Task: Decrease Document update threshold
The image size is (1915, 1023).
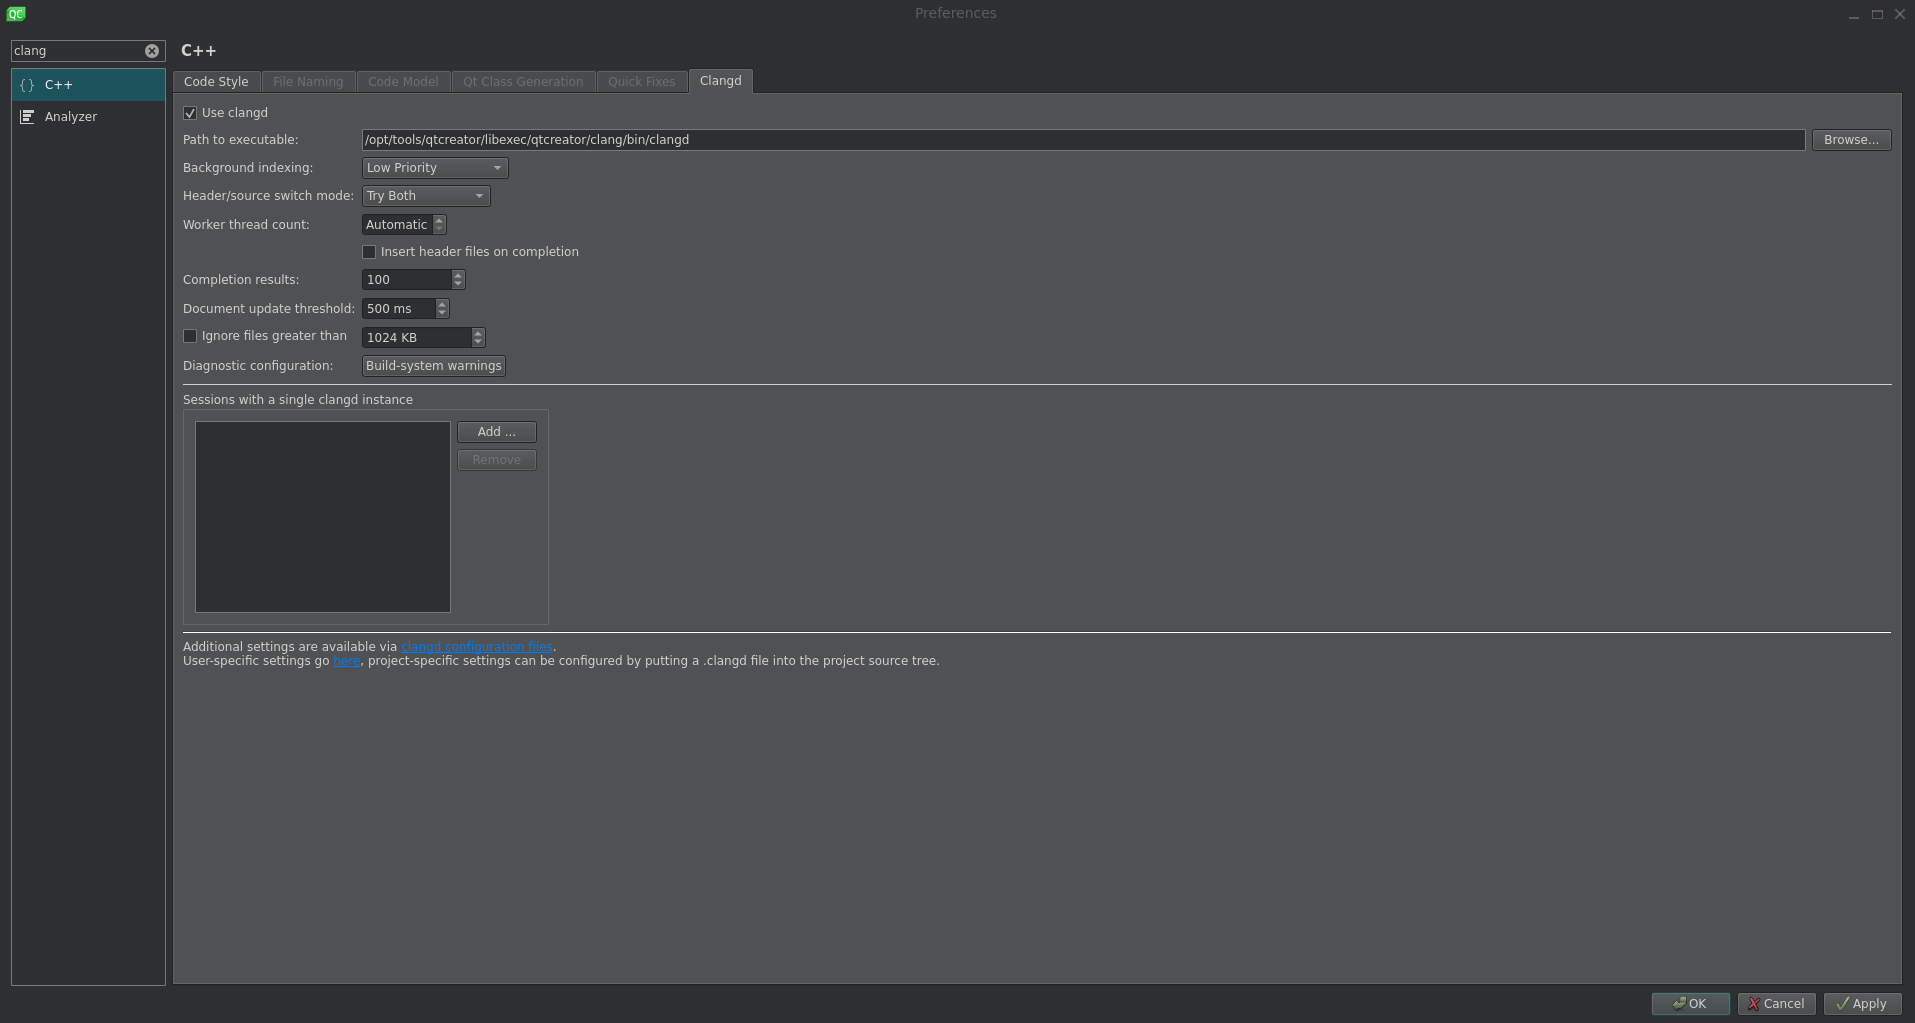Action: (442, 314)
